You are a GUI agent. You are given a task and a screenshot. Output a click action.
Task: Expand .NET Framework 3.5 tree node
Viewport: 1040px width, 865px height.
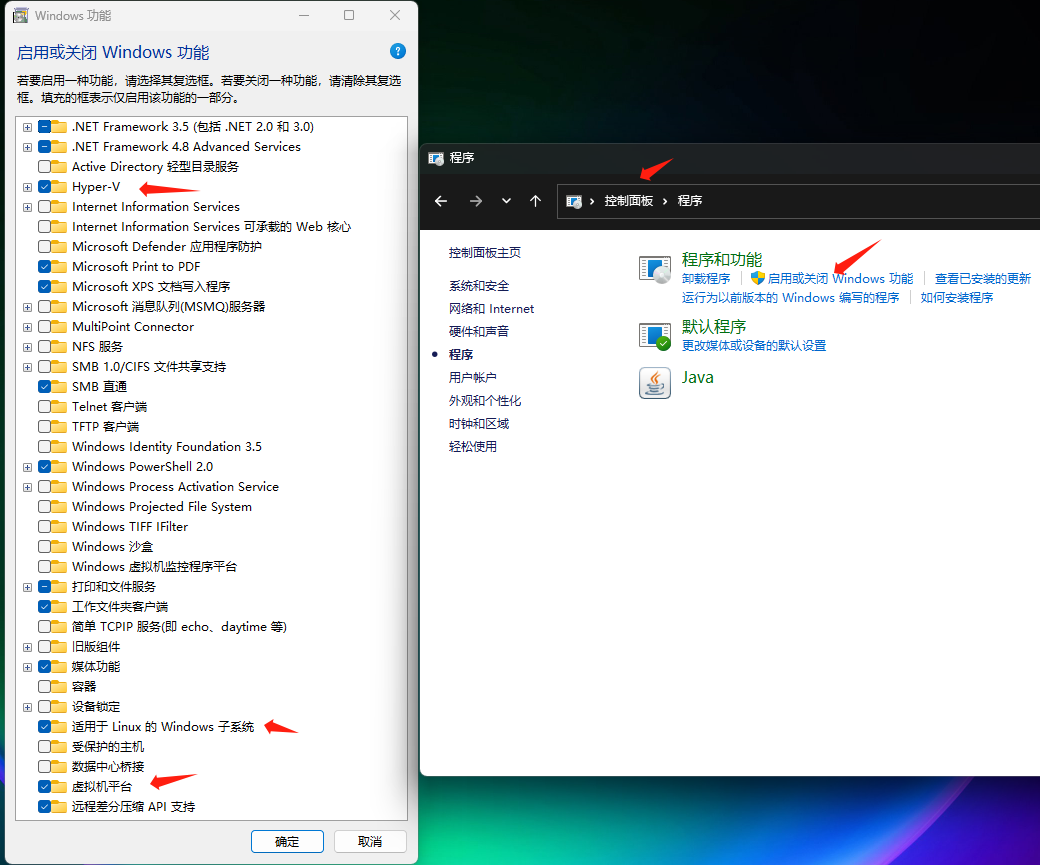(27, 127)
